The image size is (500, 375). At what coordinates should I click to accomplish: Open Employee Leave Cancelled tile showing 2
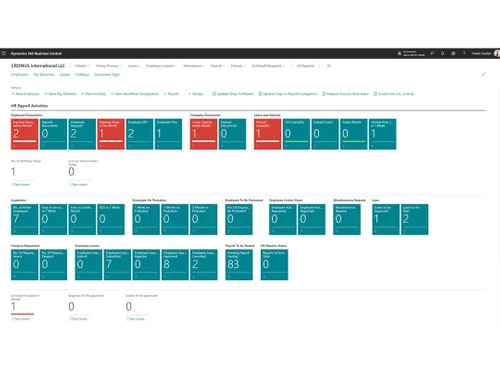pyautogui.click(x=204, y=265)
